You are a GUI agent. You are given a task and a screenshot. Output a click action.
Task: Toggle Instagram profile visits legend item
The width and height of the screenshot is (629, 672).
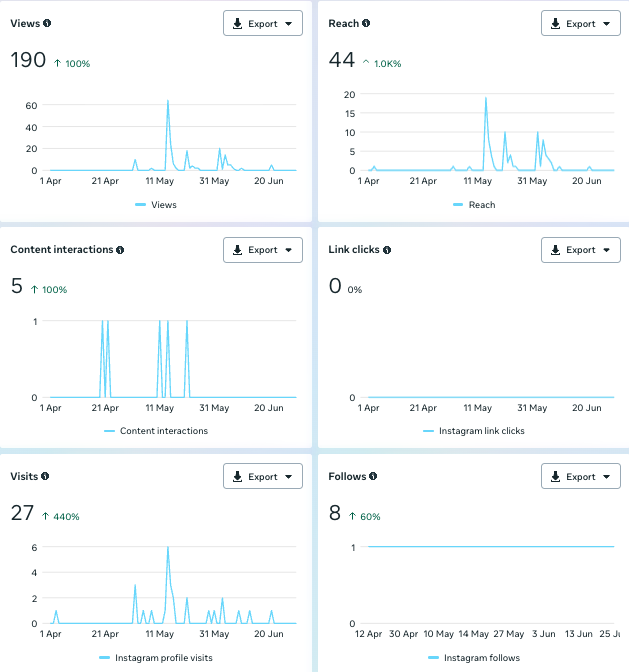(x=163, y=658)
